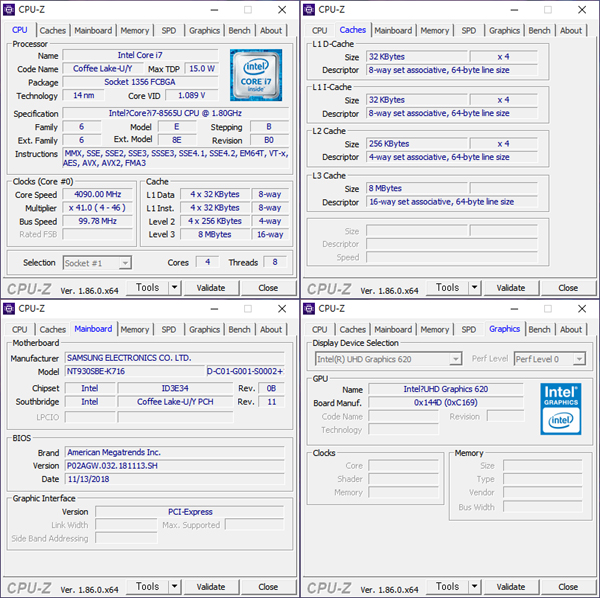
Task: Open Tools dropdown arrow in Graphics window
Action: (474, 586)
